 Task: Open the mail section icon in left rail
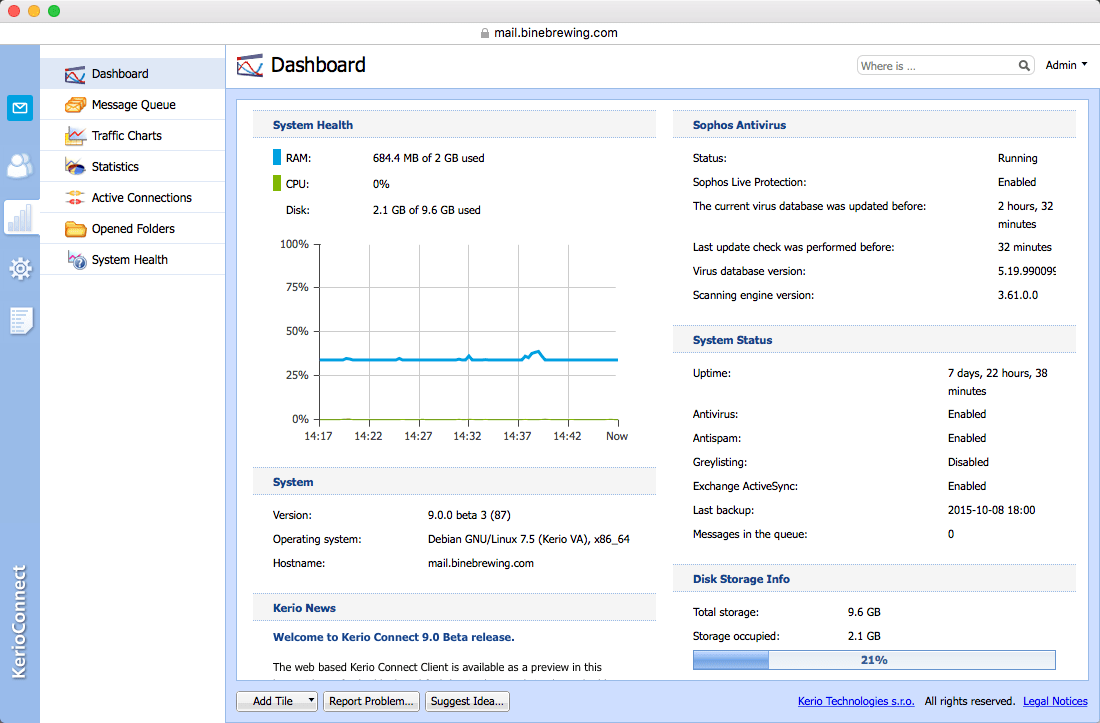(20, 108)
